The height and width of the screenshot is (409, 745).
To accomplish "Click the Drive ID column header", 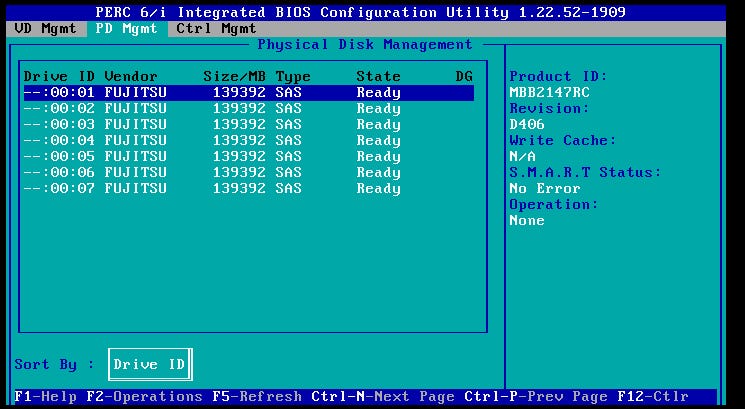I will click(x=59, y=77).
